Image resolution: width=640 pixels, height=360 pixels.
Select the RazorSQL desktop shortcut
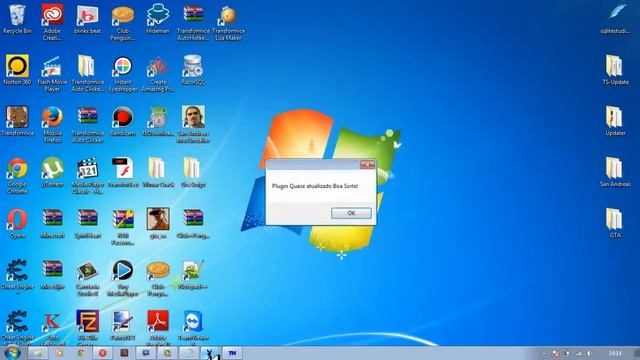click(193, 70)
